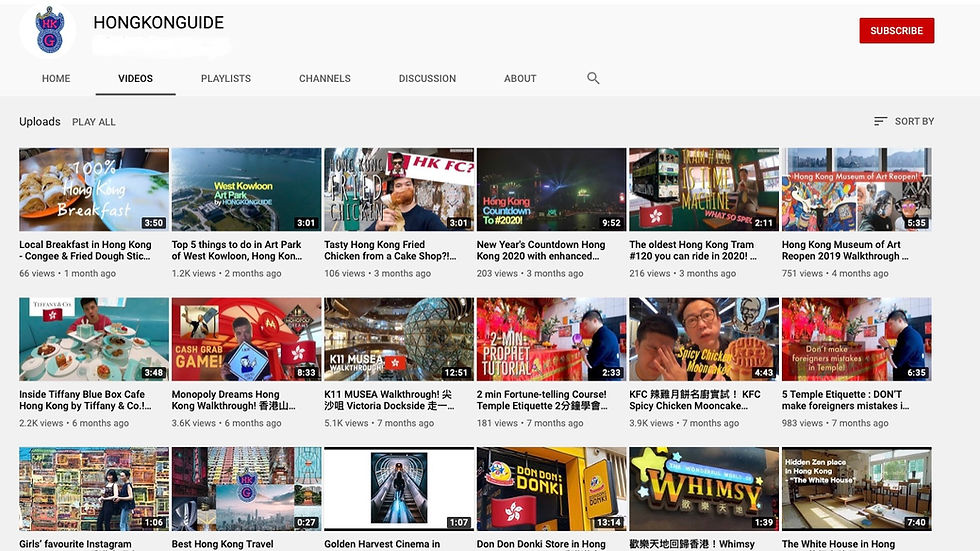Open the Tram #120 Time Machine thumbnail

tap(704, 190)
